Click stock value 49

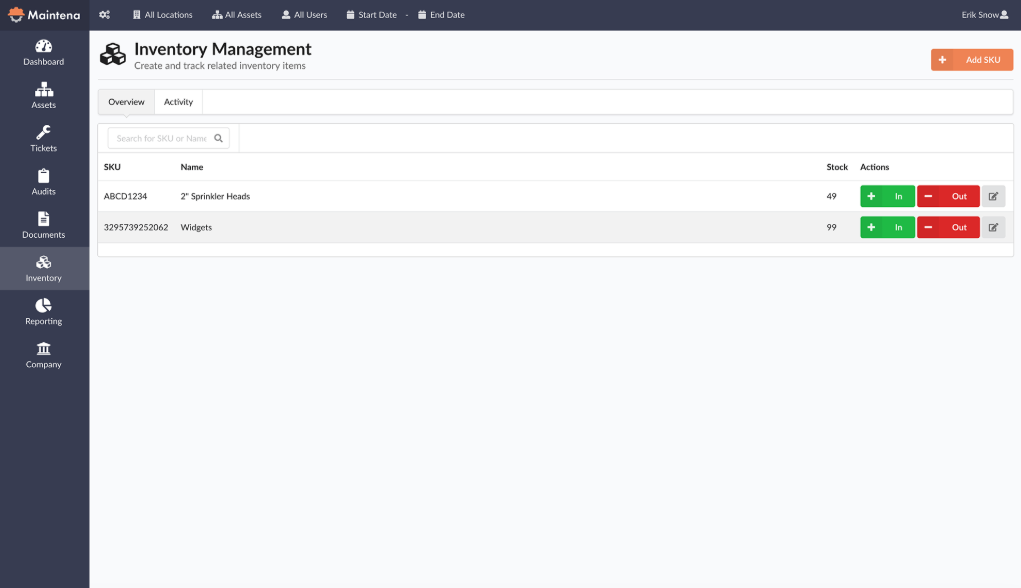pyautogui.click(x=832, y=196)
